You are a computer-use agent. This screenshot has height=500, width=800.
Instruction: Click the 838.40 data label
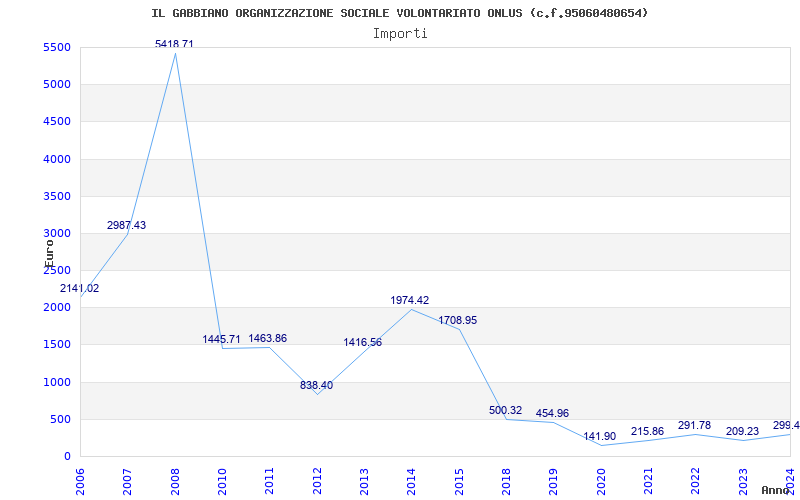coord(316,385)
